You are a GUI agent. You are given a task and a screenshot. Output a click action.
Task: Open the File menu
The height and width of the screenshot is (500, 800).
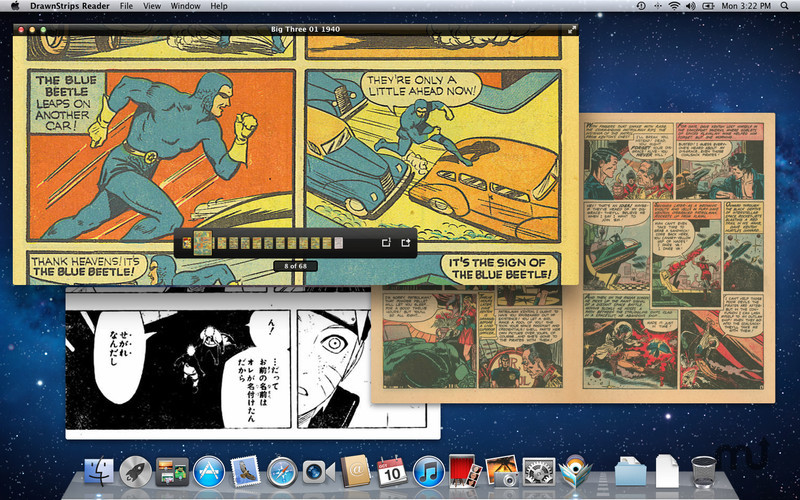coord(126,6)
